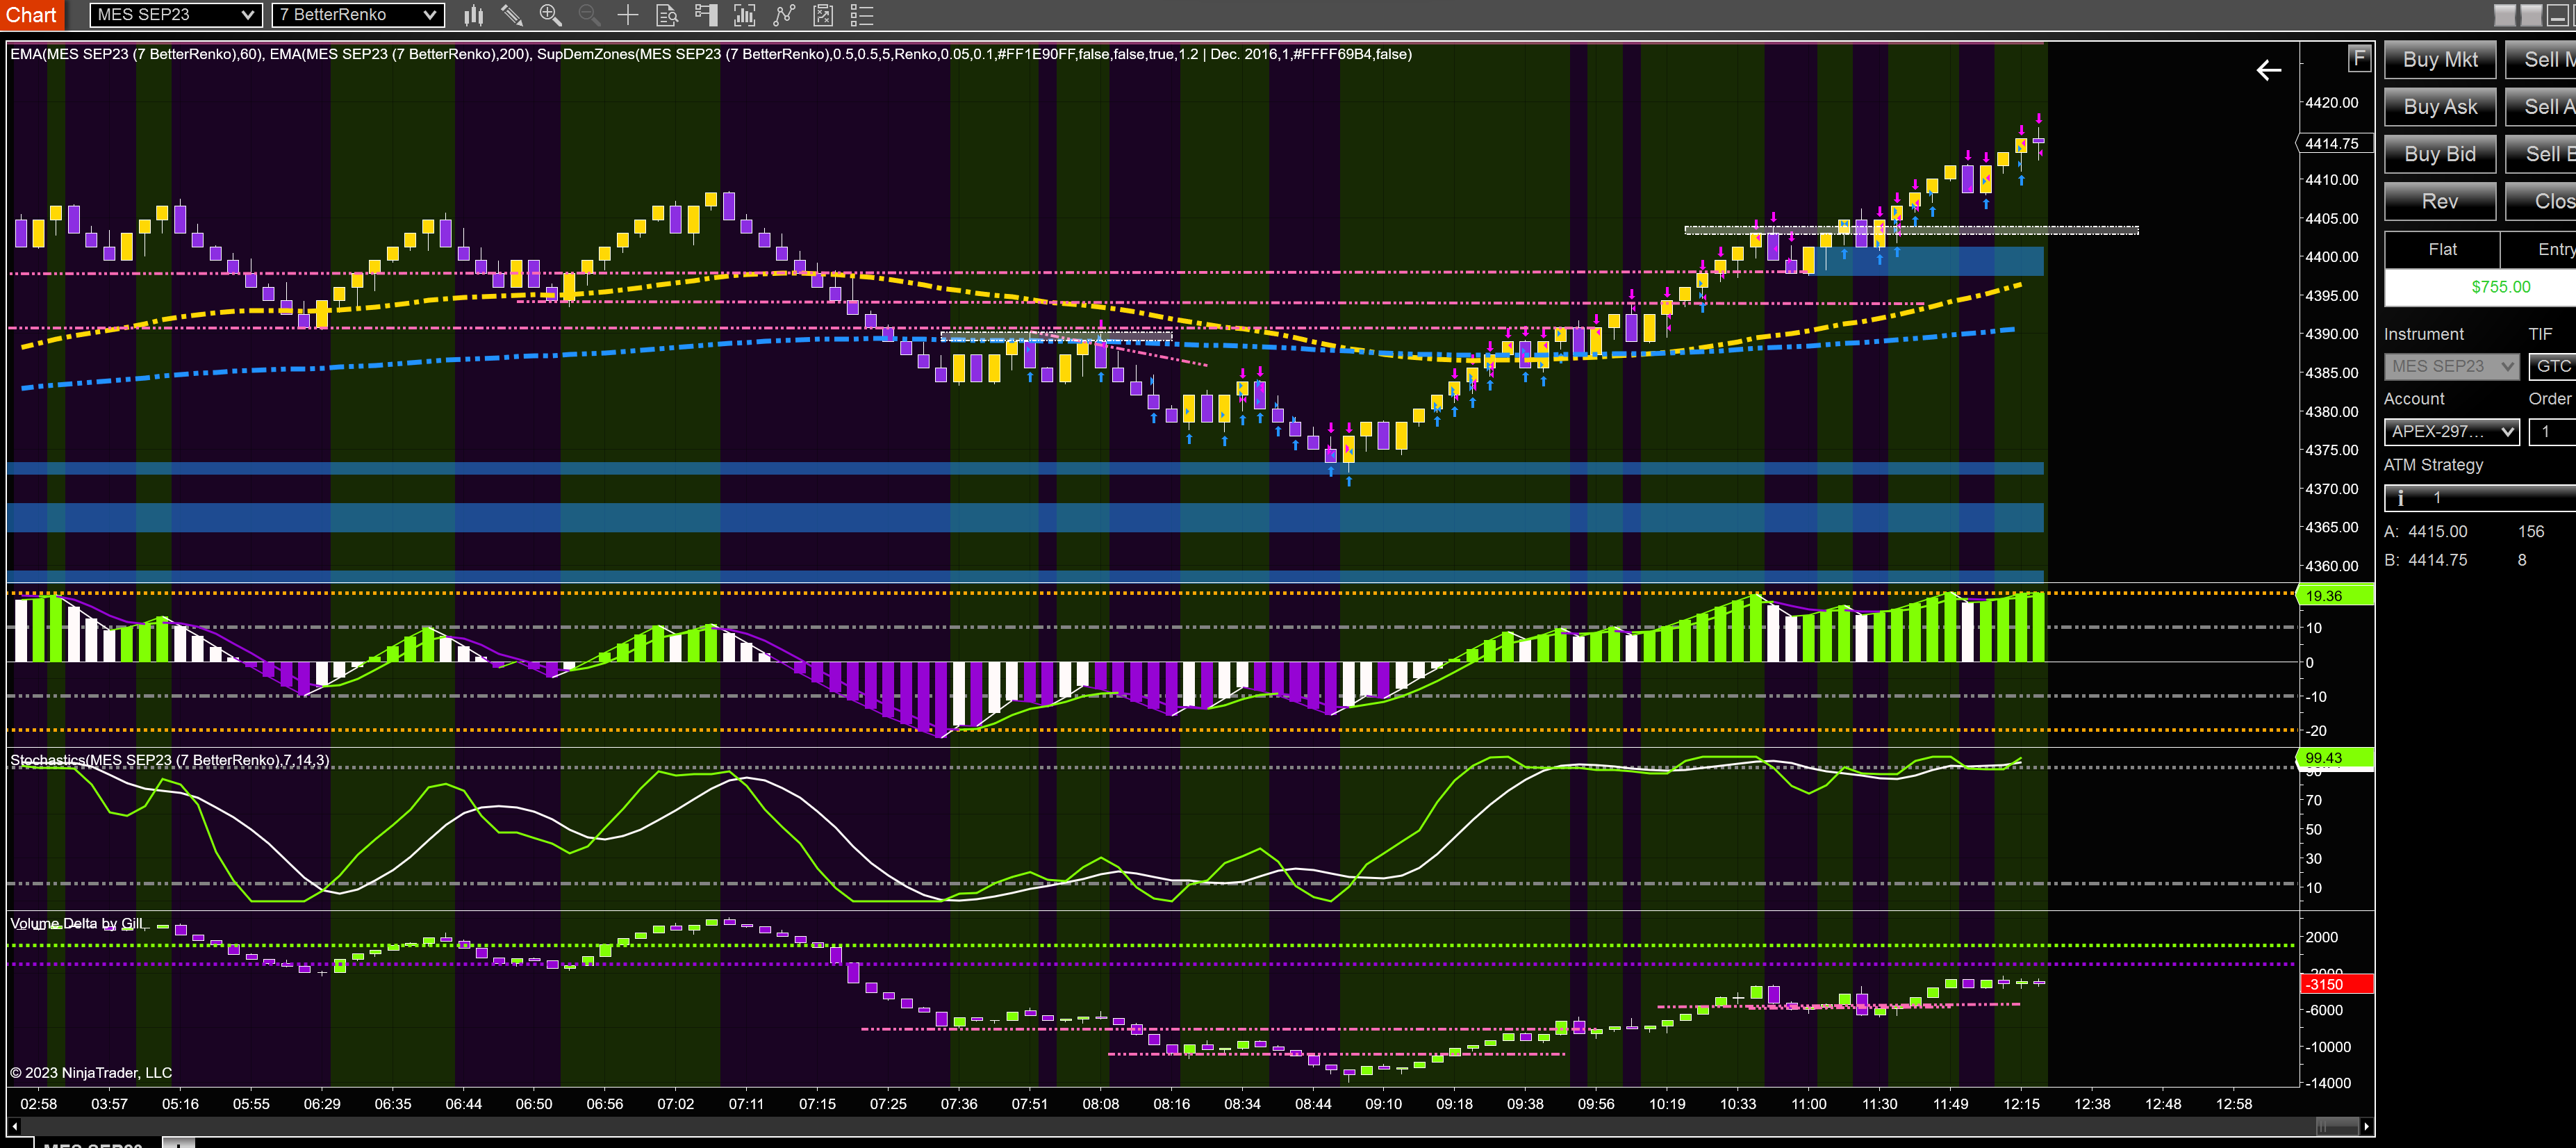Click the 12:15 time axis label
This screenshot has height=1148, width=2576.
[x=2021, y=1104]
